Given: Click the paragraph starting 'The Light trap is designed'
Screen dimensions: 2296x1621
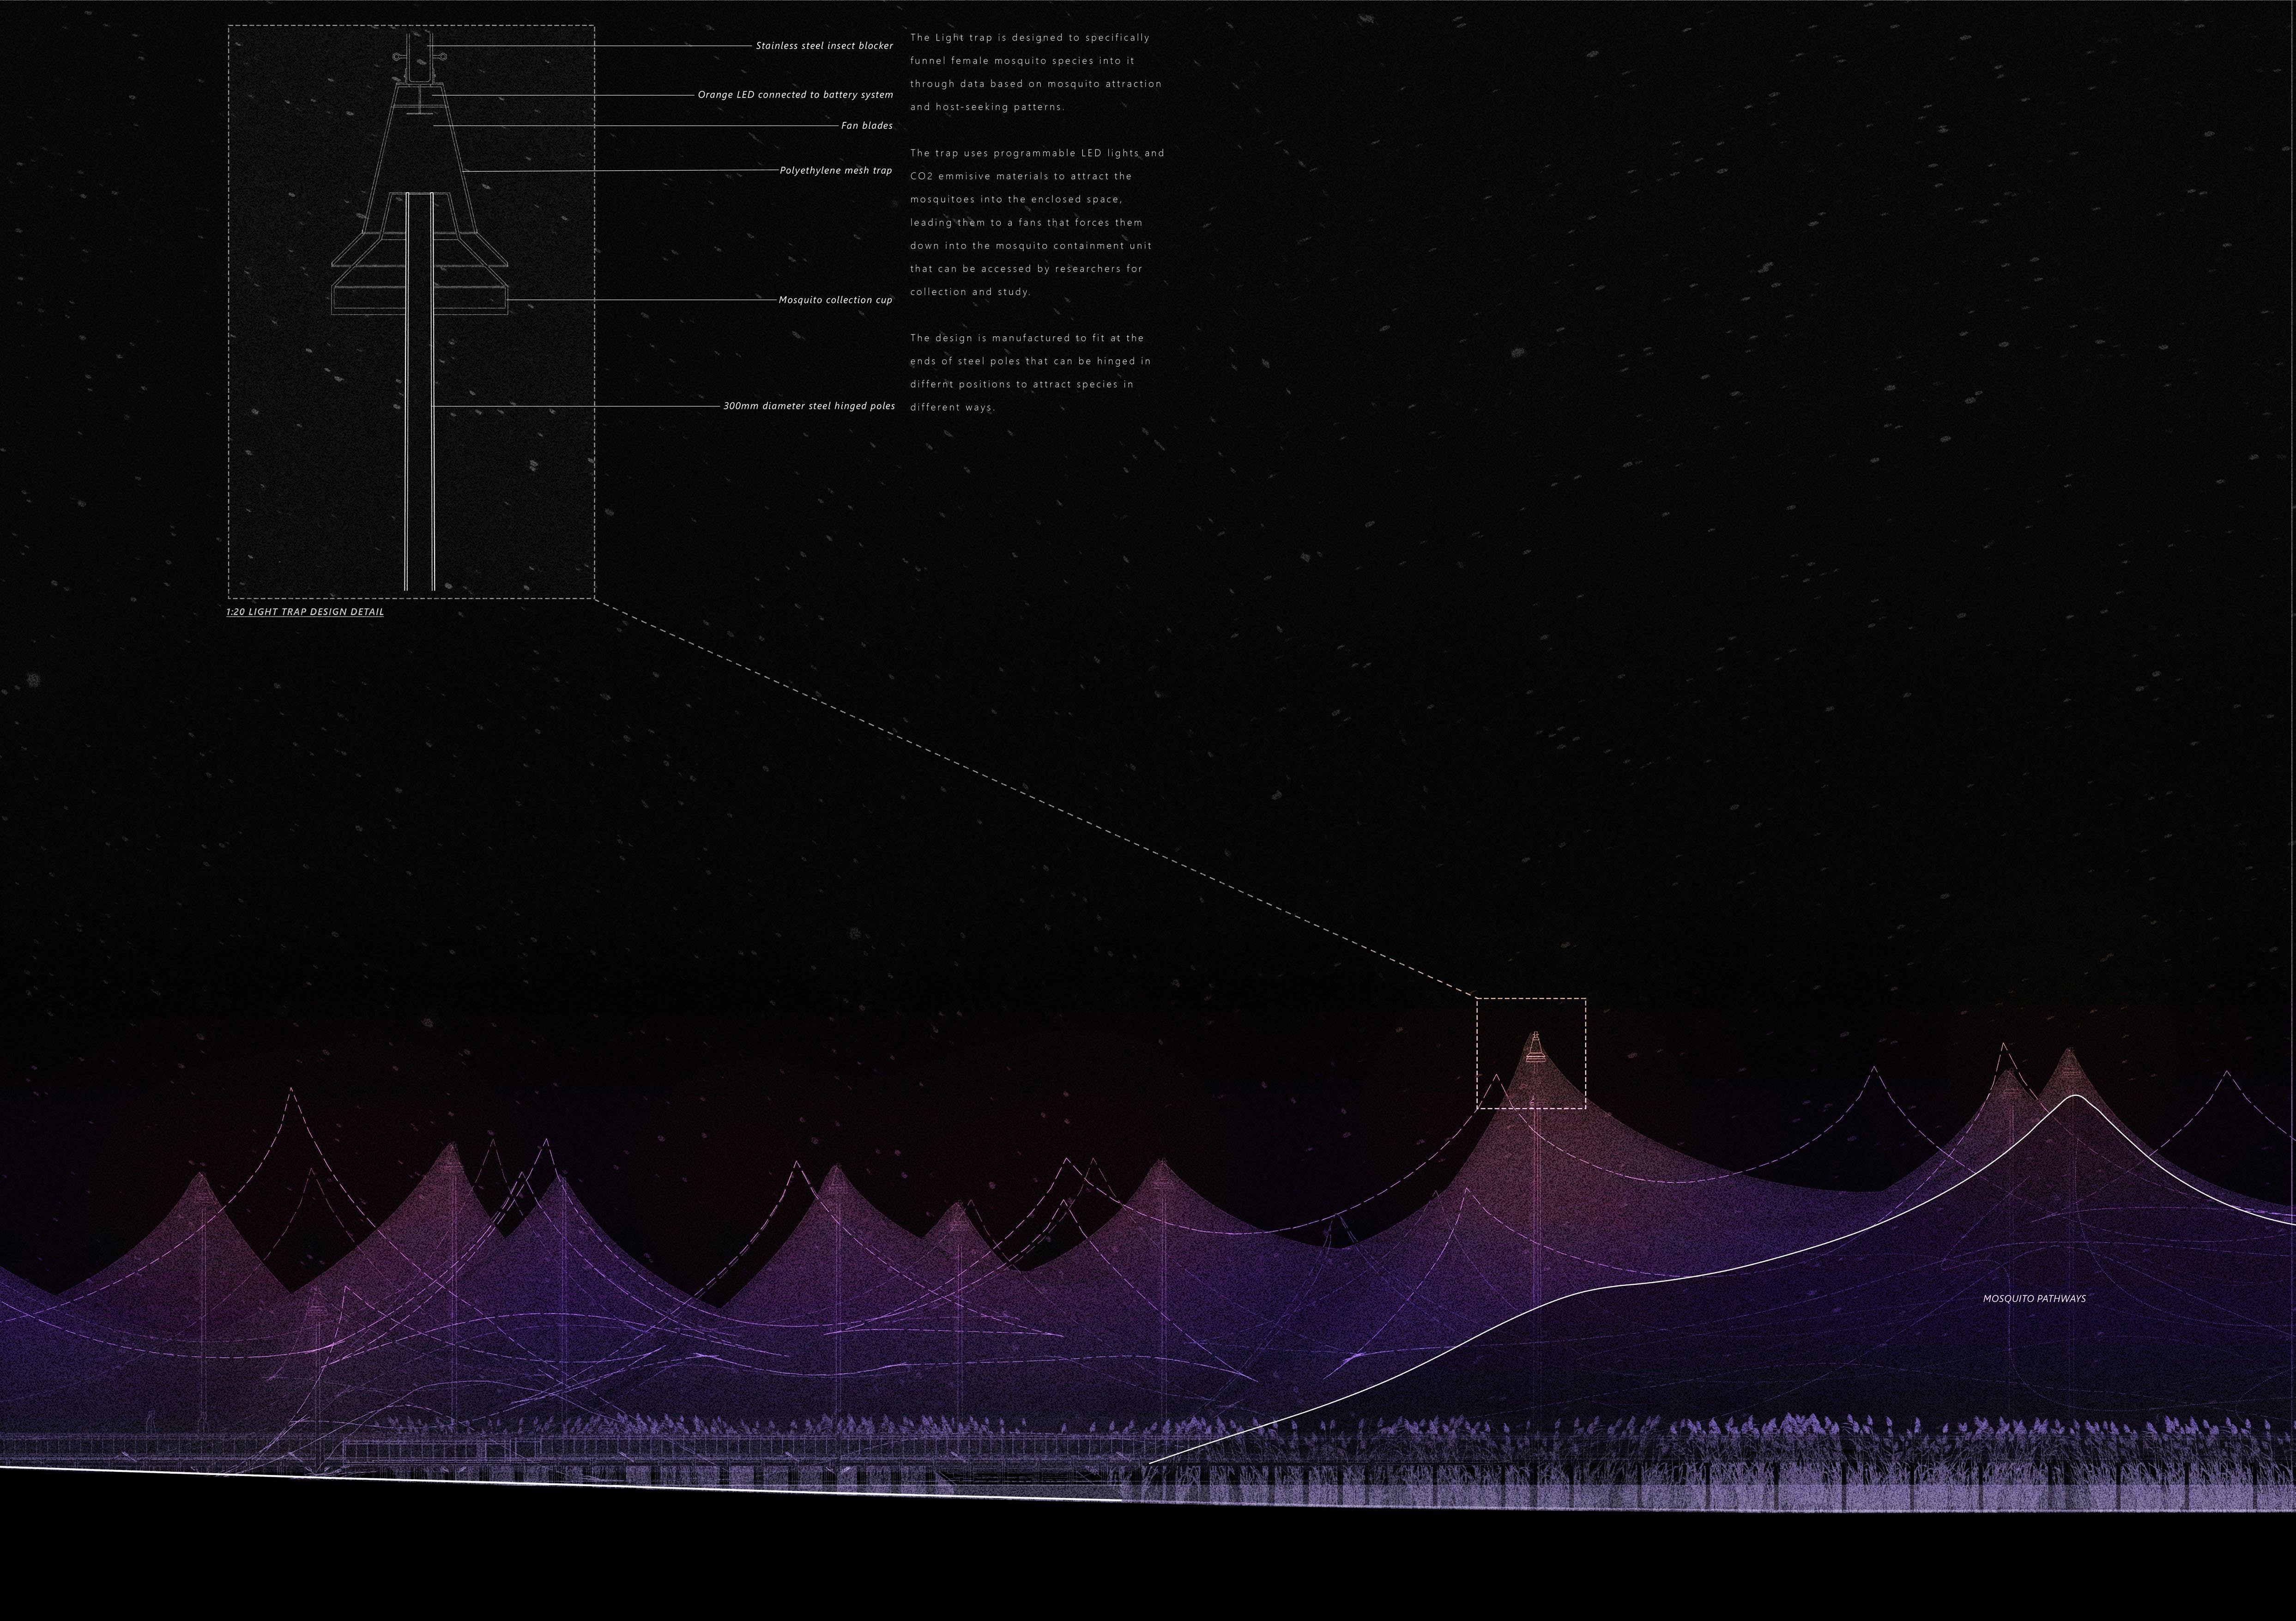Looking at the screenshot, I should (1035, 72).
